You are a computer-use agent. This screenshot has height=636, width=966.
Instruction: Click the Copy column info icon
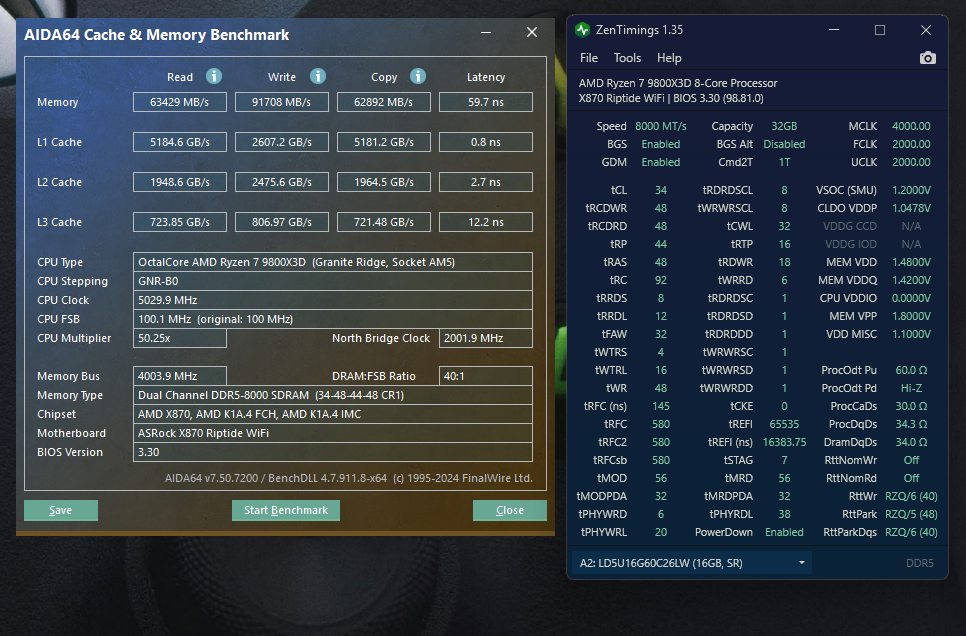[418, 77]
